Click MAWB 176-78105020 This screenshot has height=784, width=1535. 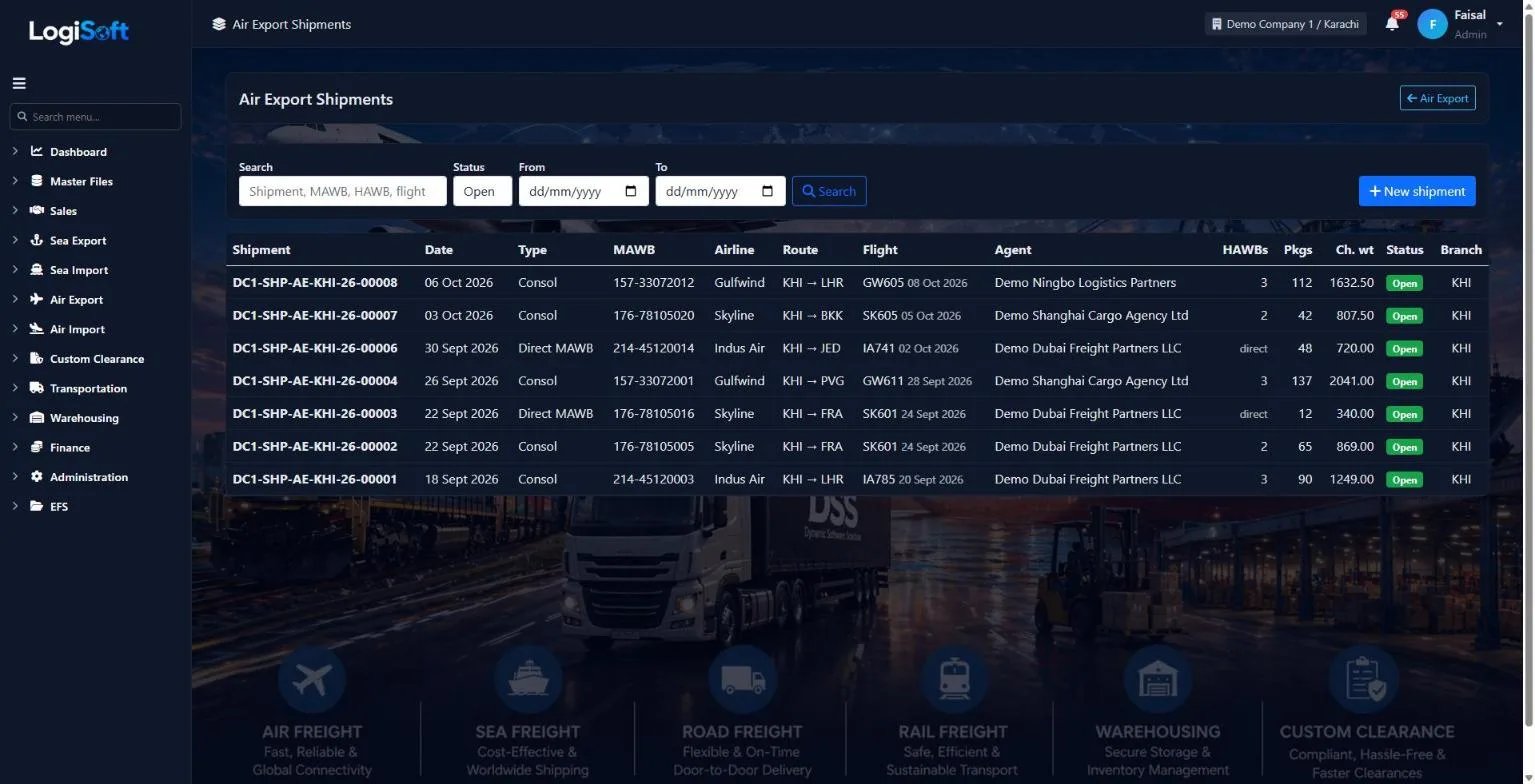point(653,316)
